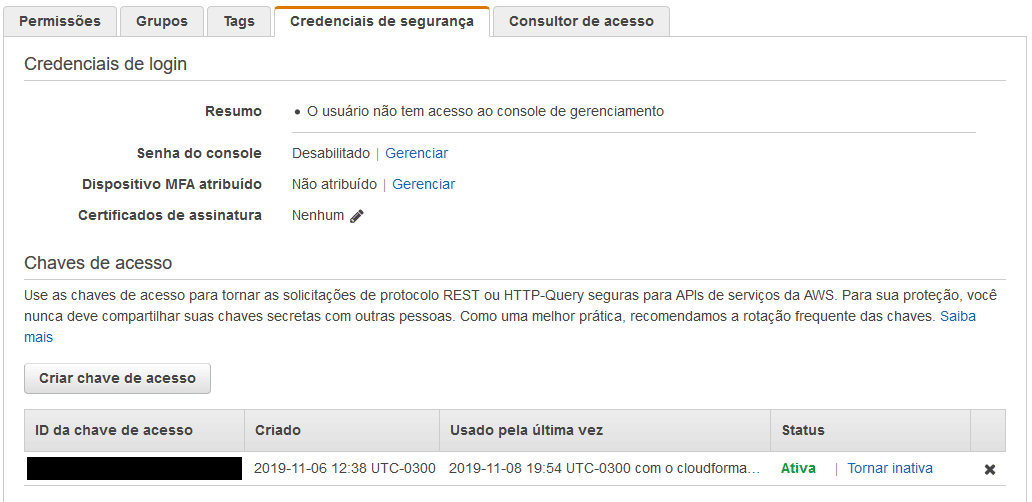This screenshot has width=1032, height=502.
Task: Edit signing certificates with the pencil icon
Action: point(357,216)
